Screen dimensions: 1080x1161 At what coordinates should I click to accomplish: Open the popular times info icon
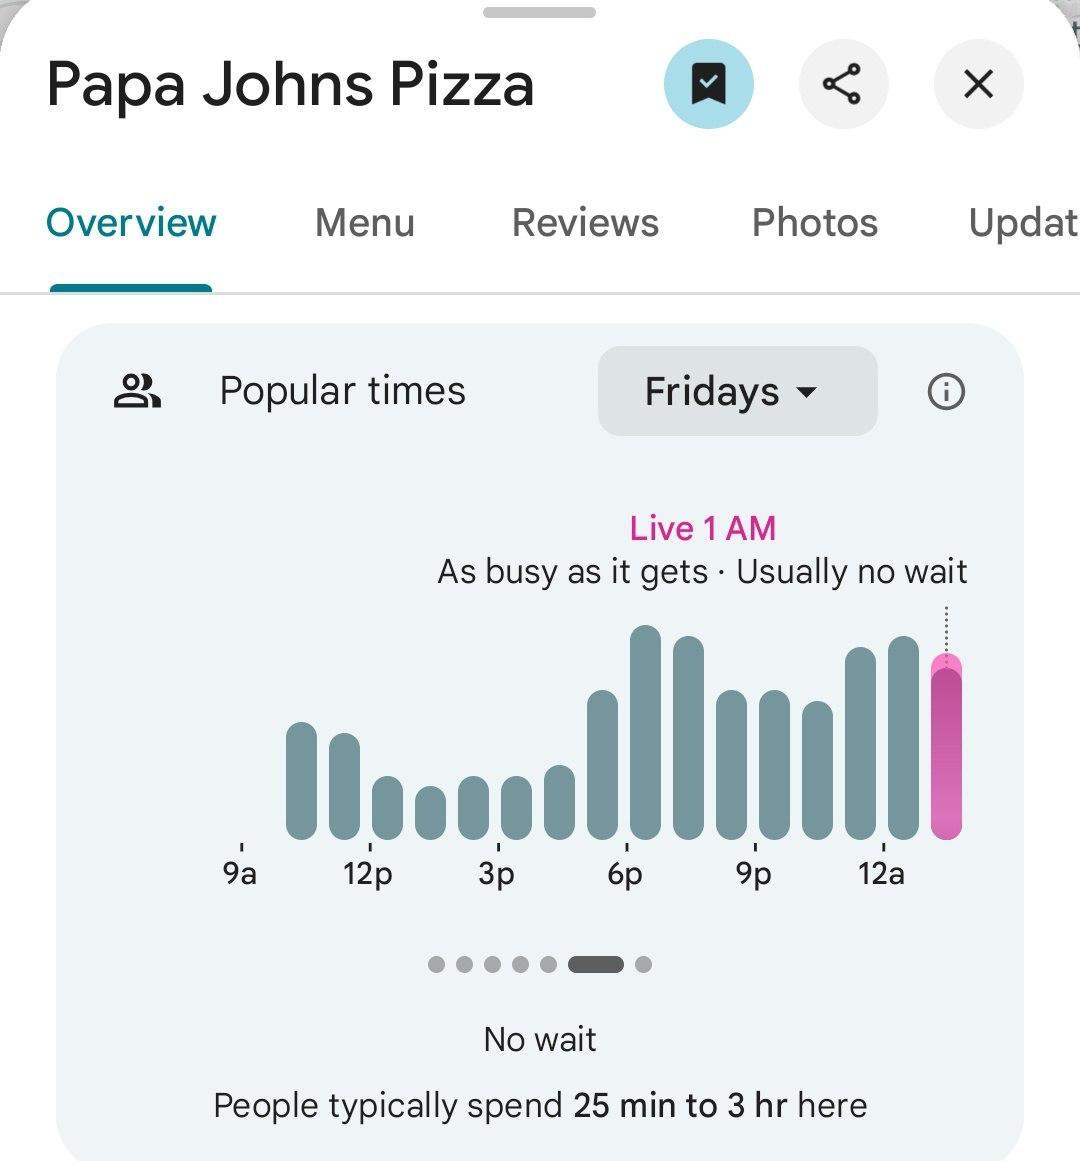pos(946,391)
